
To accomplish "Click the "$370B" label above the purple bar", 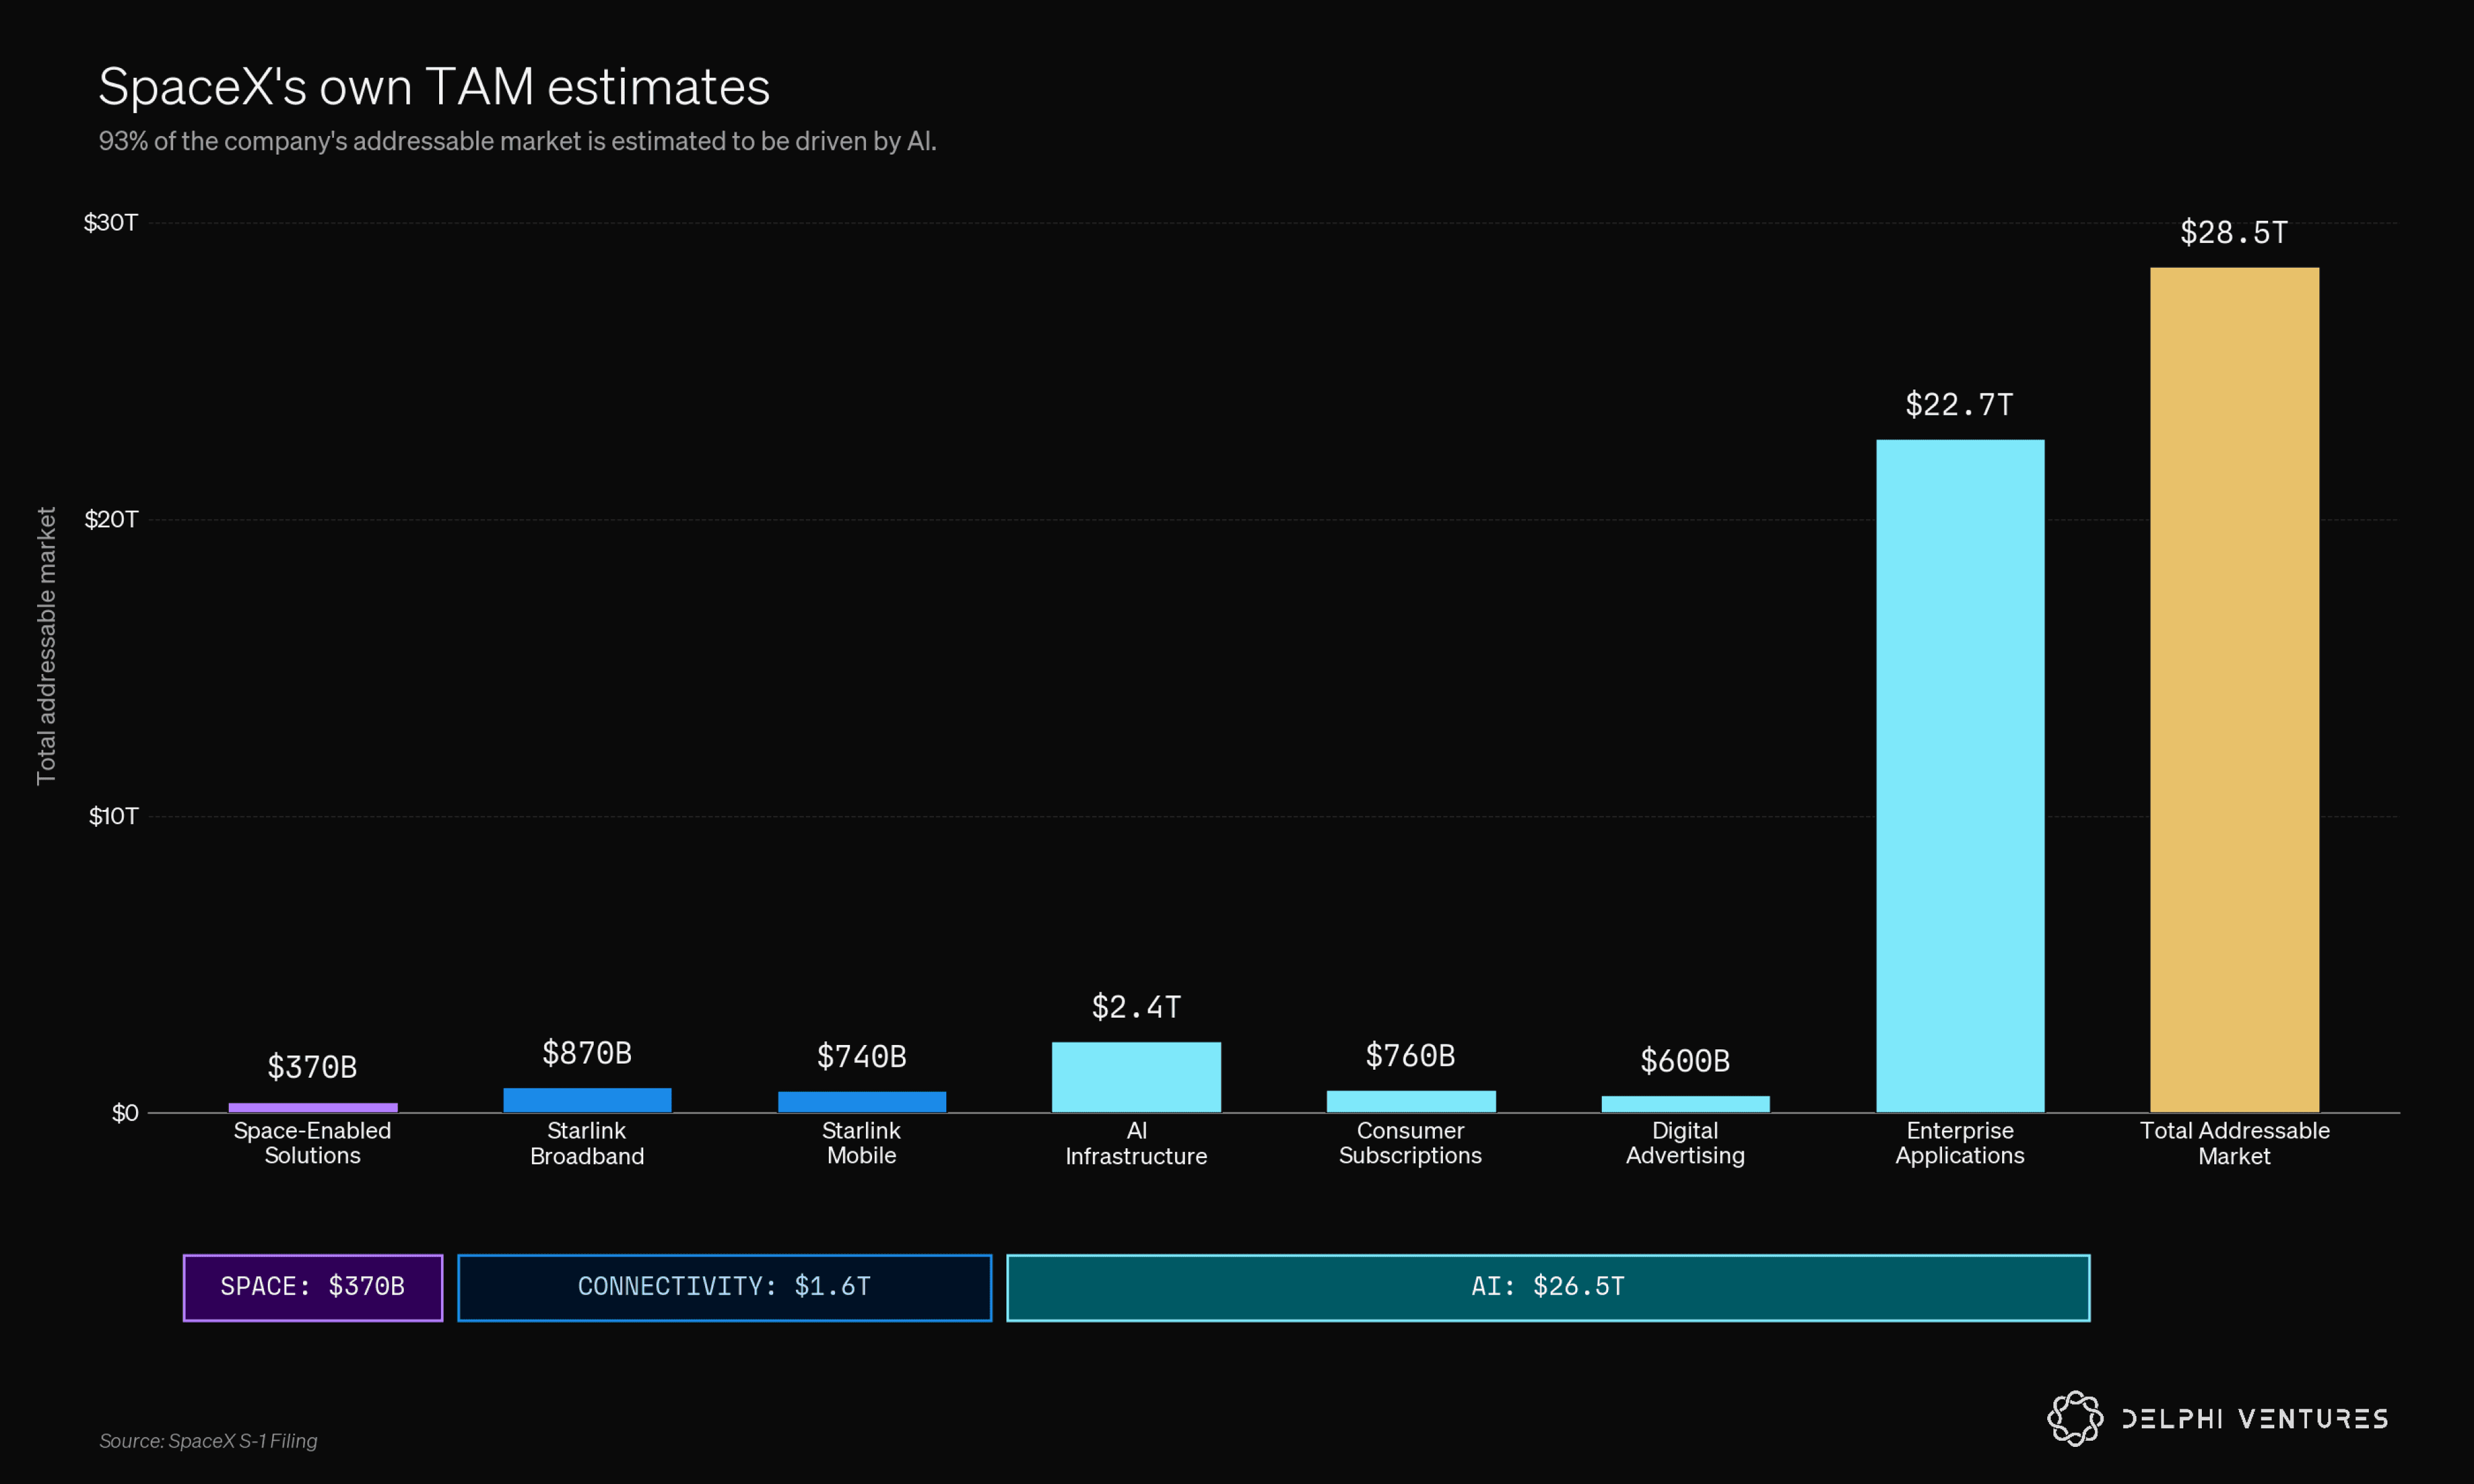I will [313, 1067].
